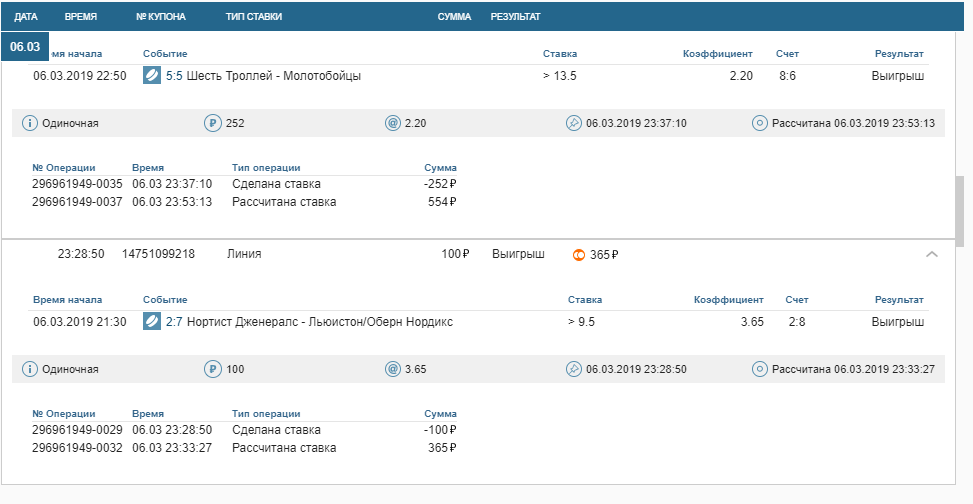This screenshot has height=504, width=973.
Task: Click the sport icon beside Нортист Дженералс event
Action: 152,322
